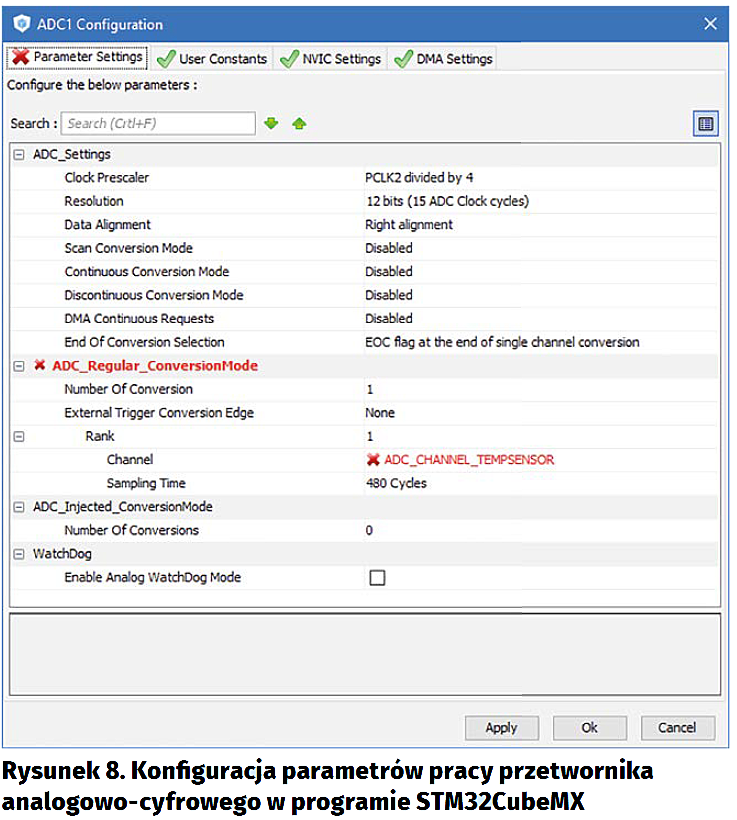Open the NVIC Settings tab
Viewport: 737px width, 820px height.
(331, 58)
